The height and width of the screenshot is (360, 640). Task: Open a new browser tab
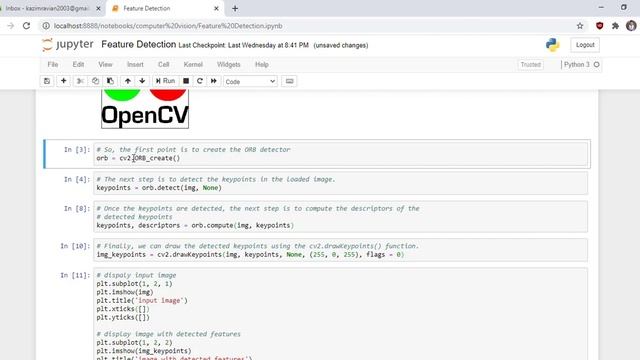235,8
